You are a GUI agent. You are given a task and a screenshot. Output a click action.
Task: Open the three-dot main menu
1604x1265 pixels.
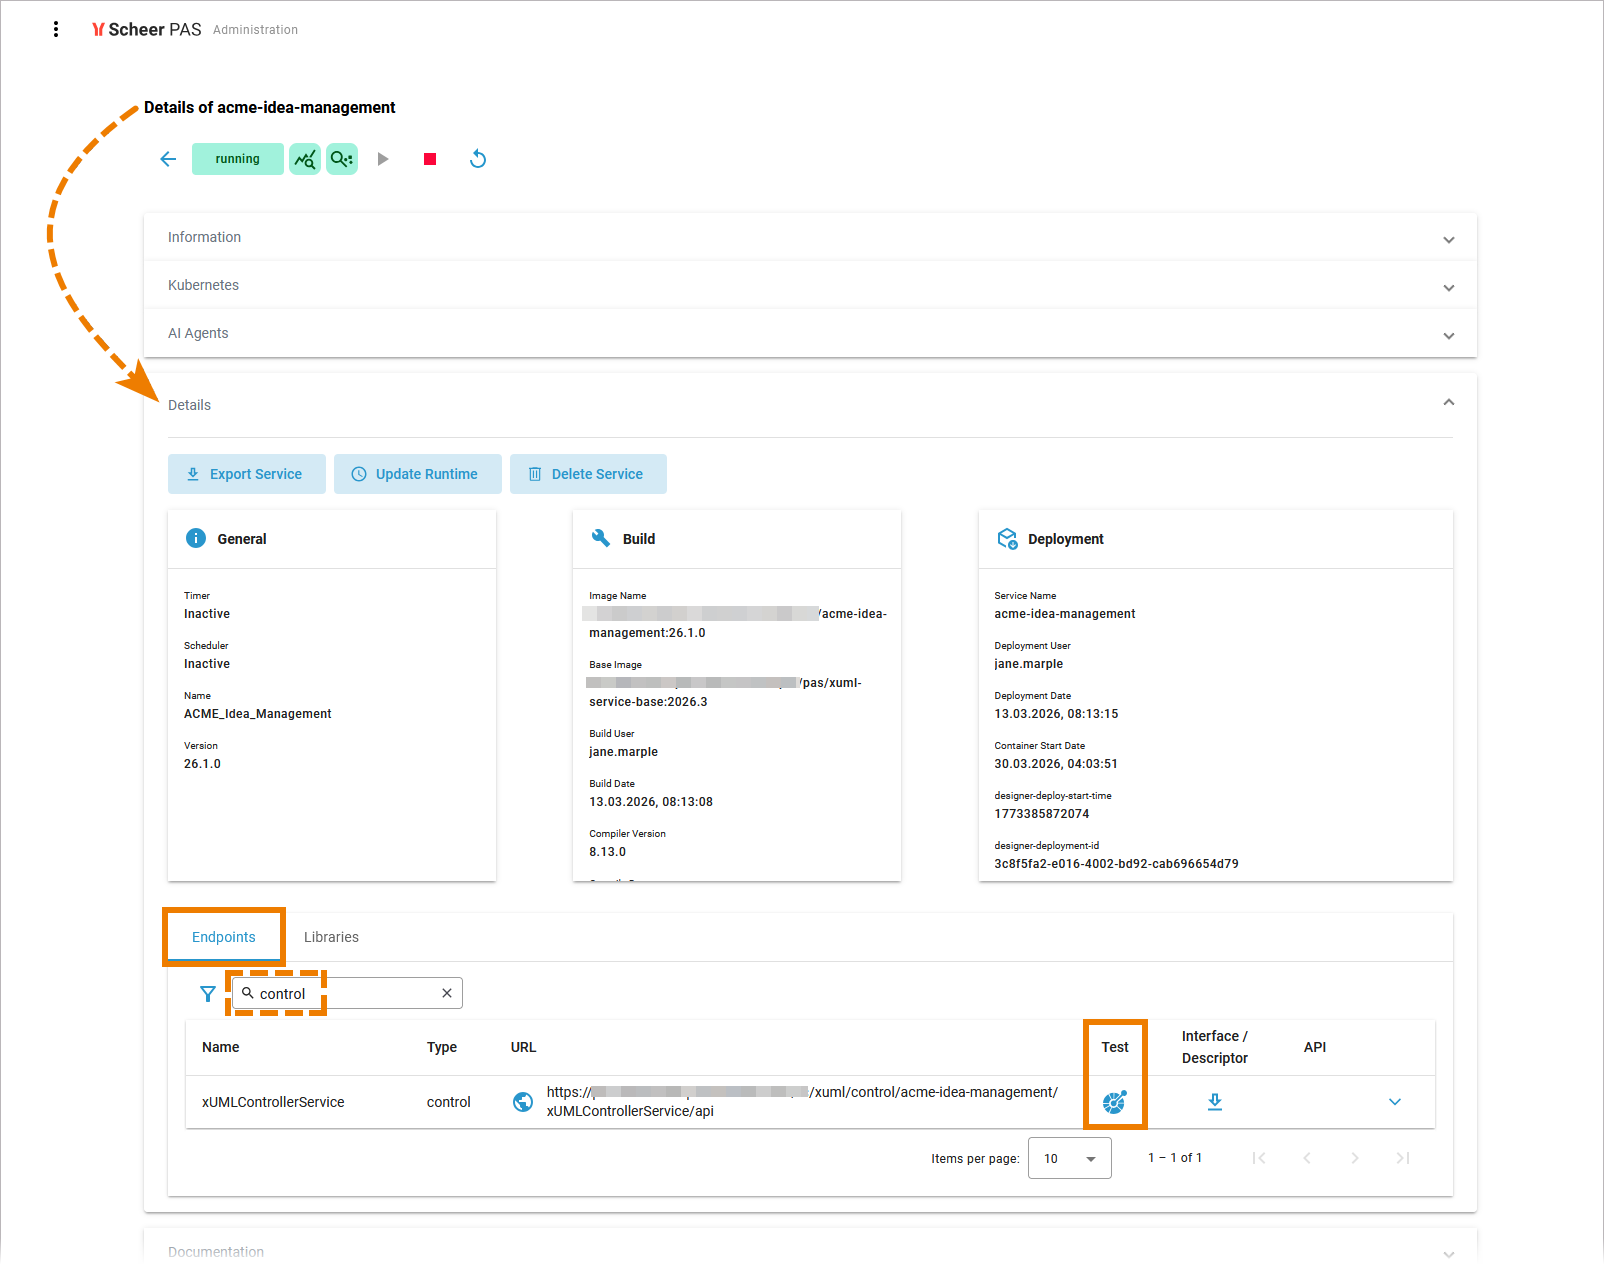point(56,30)
